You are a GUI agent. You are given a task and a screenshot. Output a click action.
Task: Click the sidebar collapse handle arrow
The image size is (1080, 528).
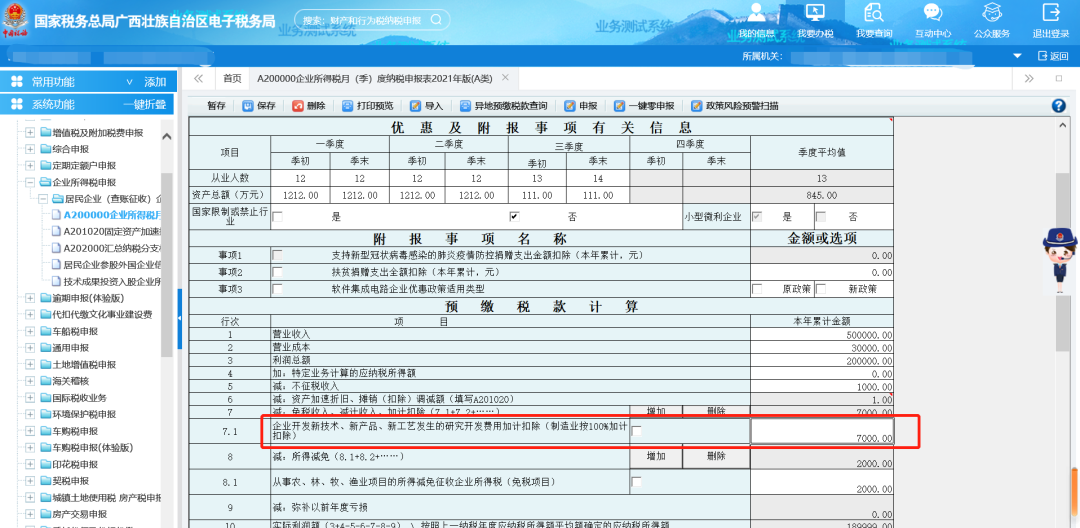click(180, 318)
